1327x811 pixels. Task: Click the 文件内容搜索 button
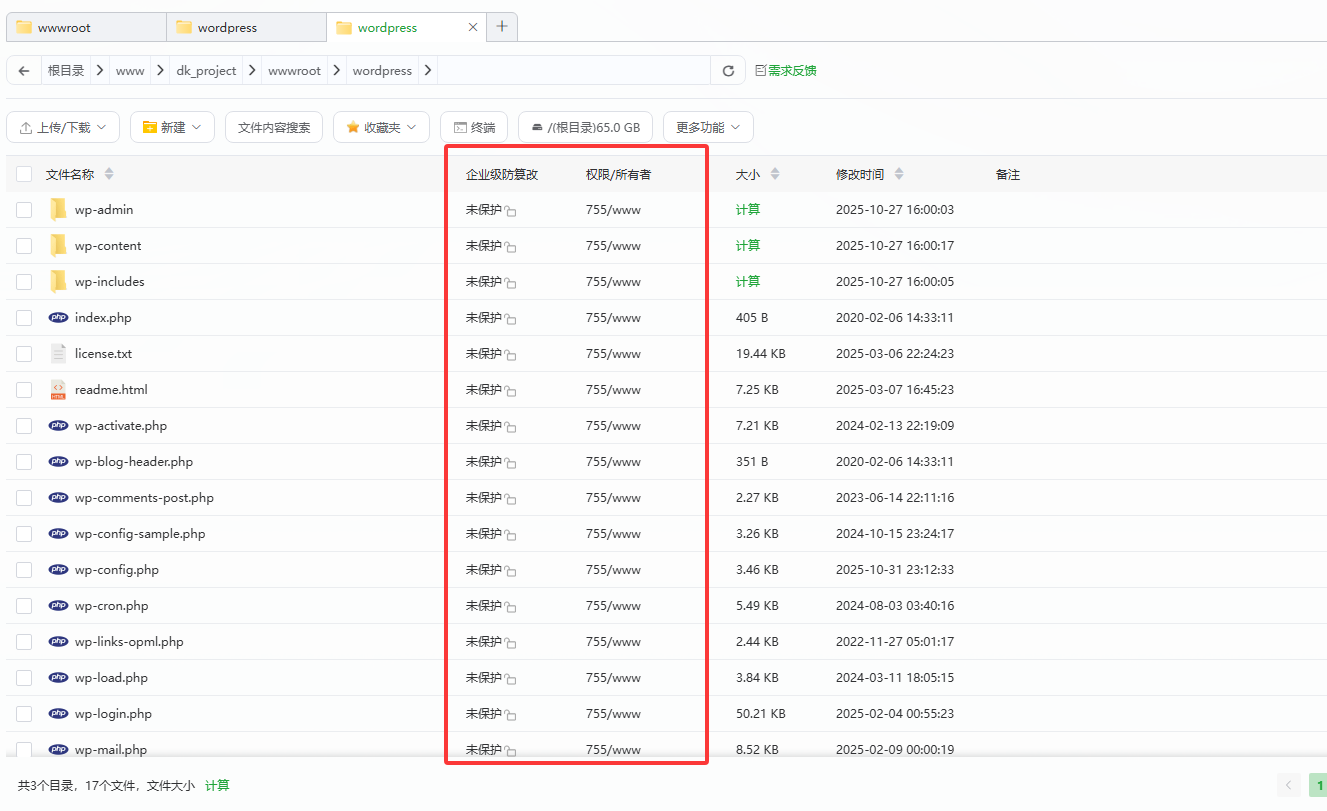274,127
